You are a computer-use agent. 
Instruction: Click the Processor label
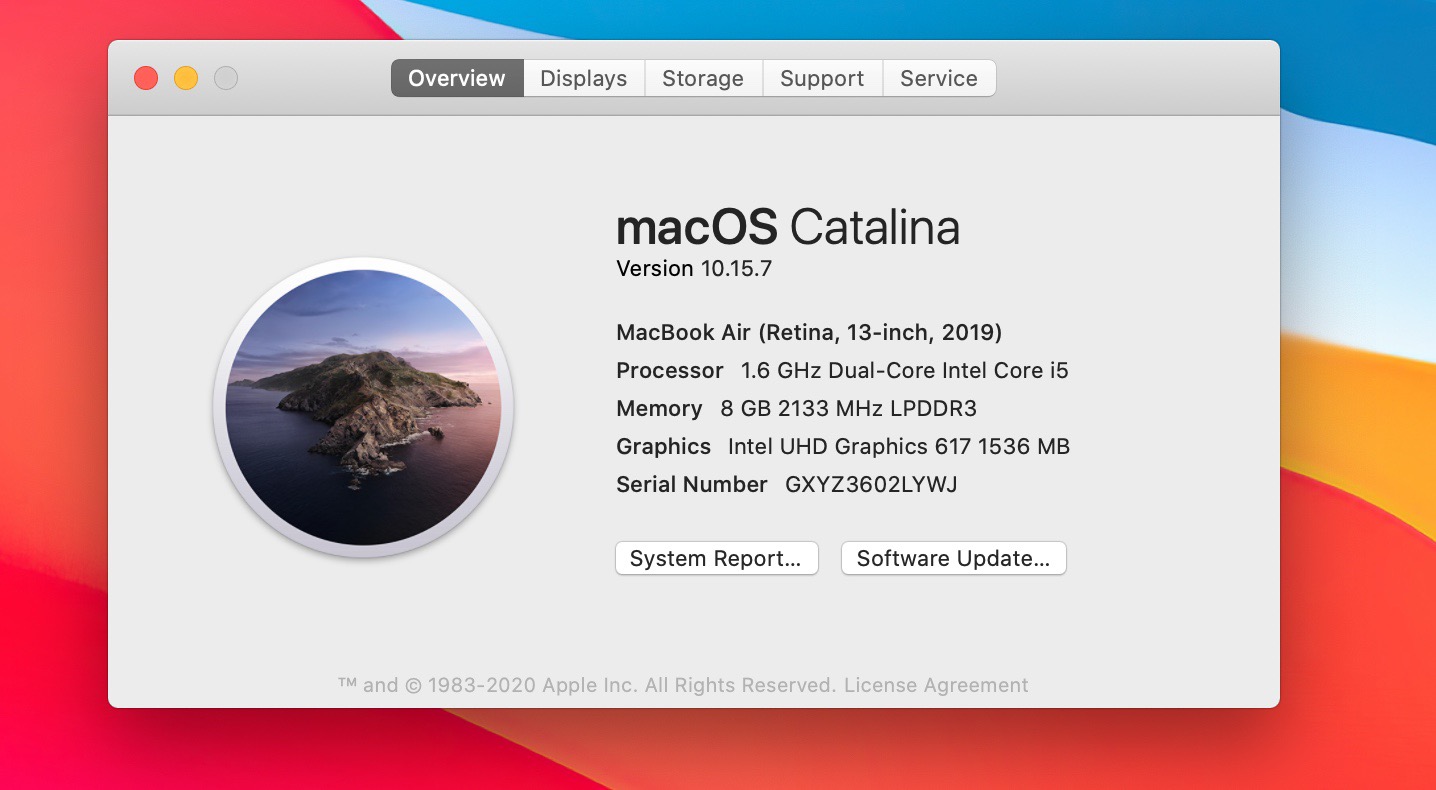tap(670, 370)
